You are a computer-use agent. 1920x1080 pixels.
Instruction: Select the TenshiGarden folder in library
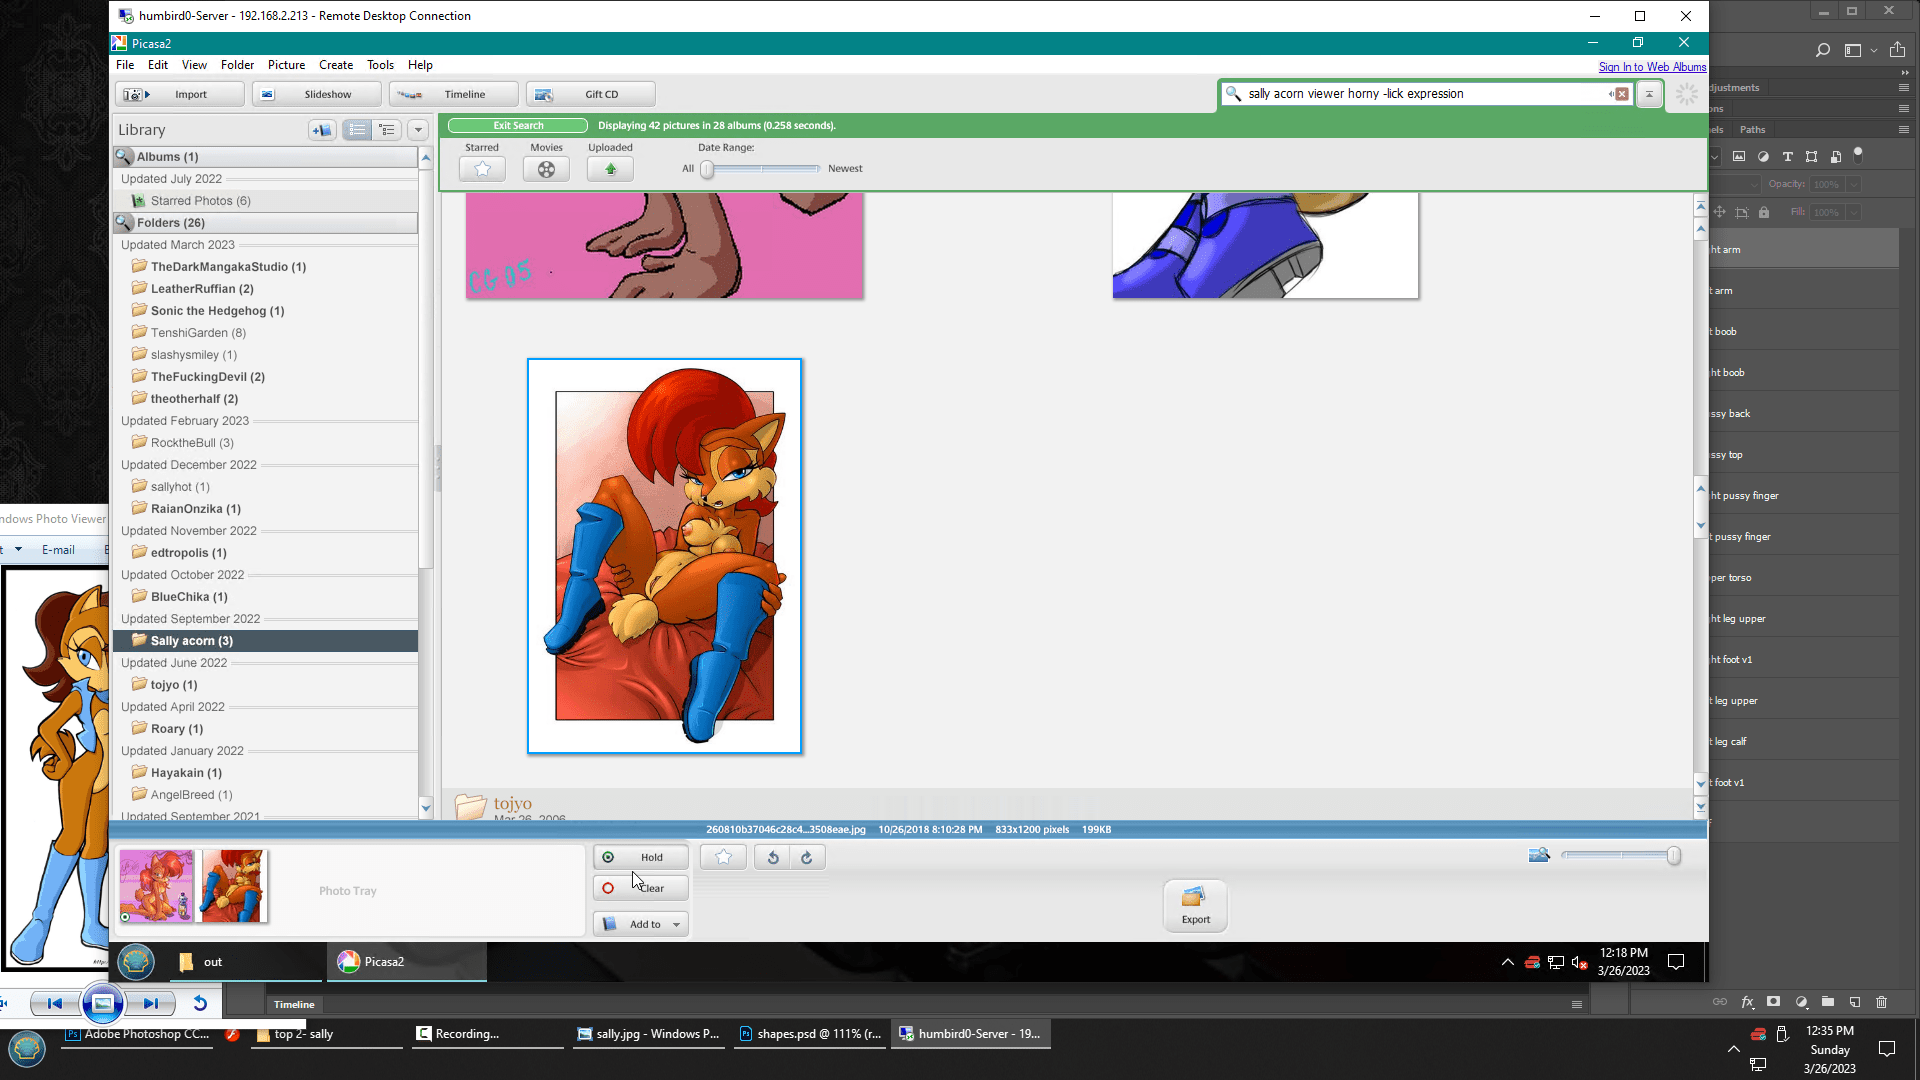(x=198, y=333)
